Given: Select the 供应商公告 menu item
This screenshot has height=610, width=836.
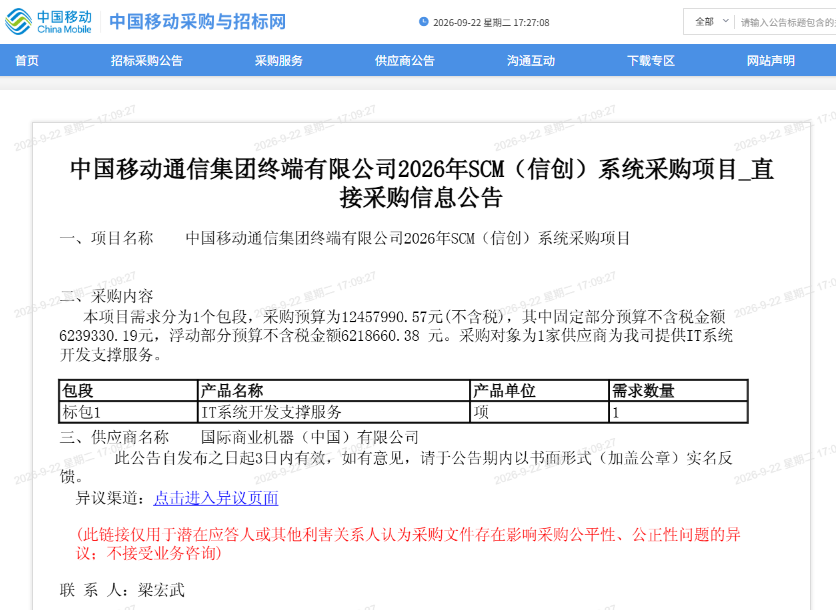Looking at the screenshot, I should pos(405,60).
